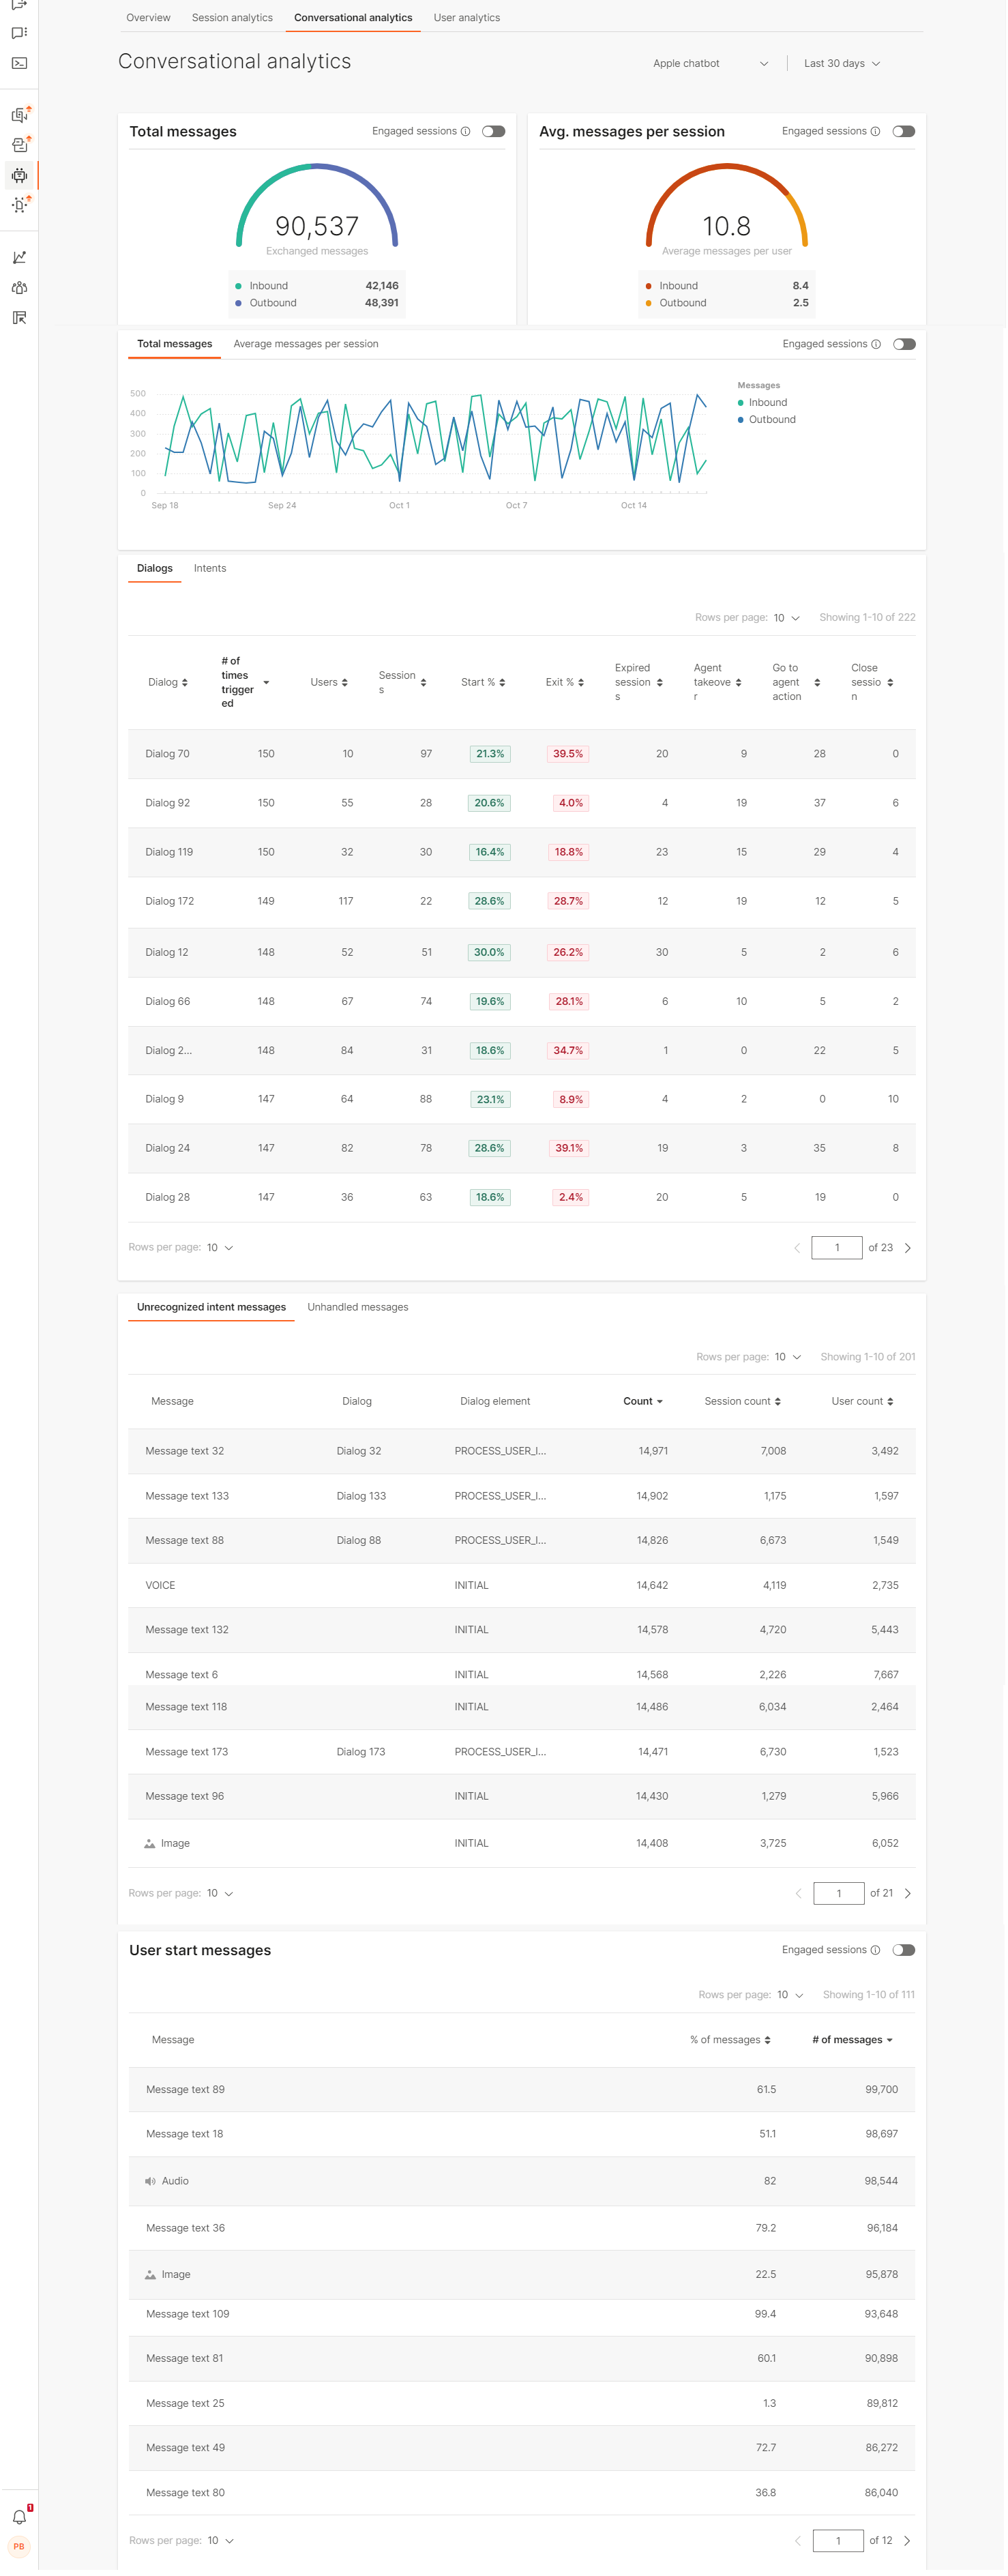Open Rows per page dropdown above Dialogs table
1008x2576 pixels.
pos(787,618)
